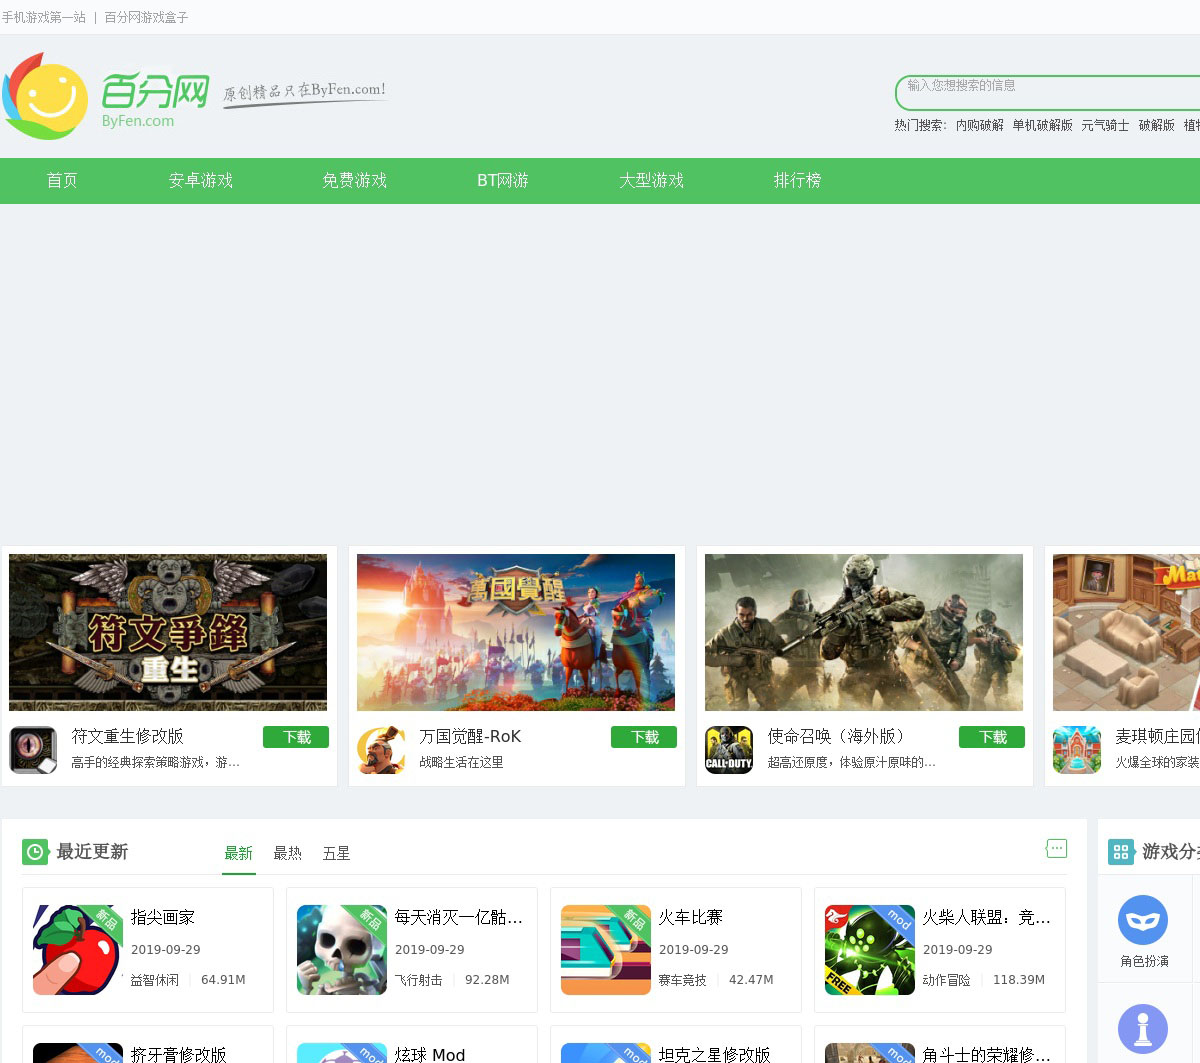Open the 角斗士的荣耀修… game title
This screenshot has height=1063, width=1200.
986,1054
